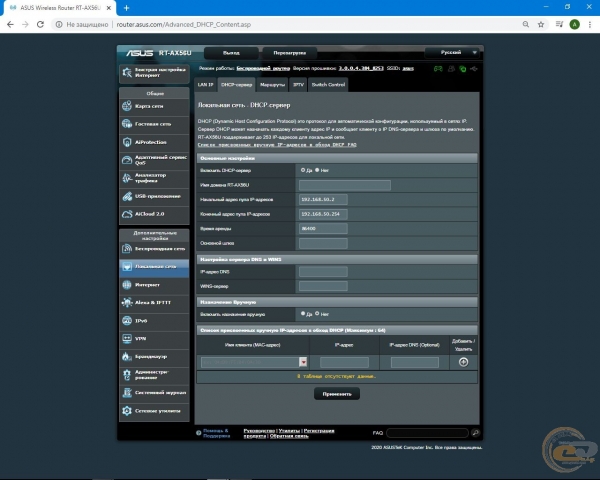This screenshot has width=600, height=480.
Task: Open the manually assigned IP FAQ link
Action: click(x=277, y=145)
